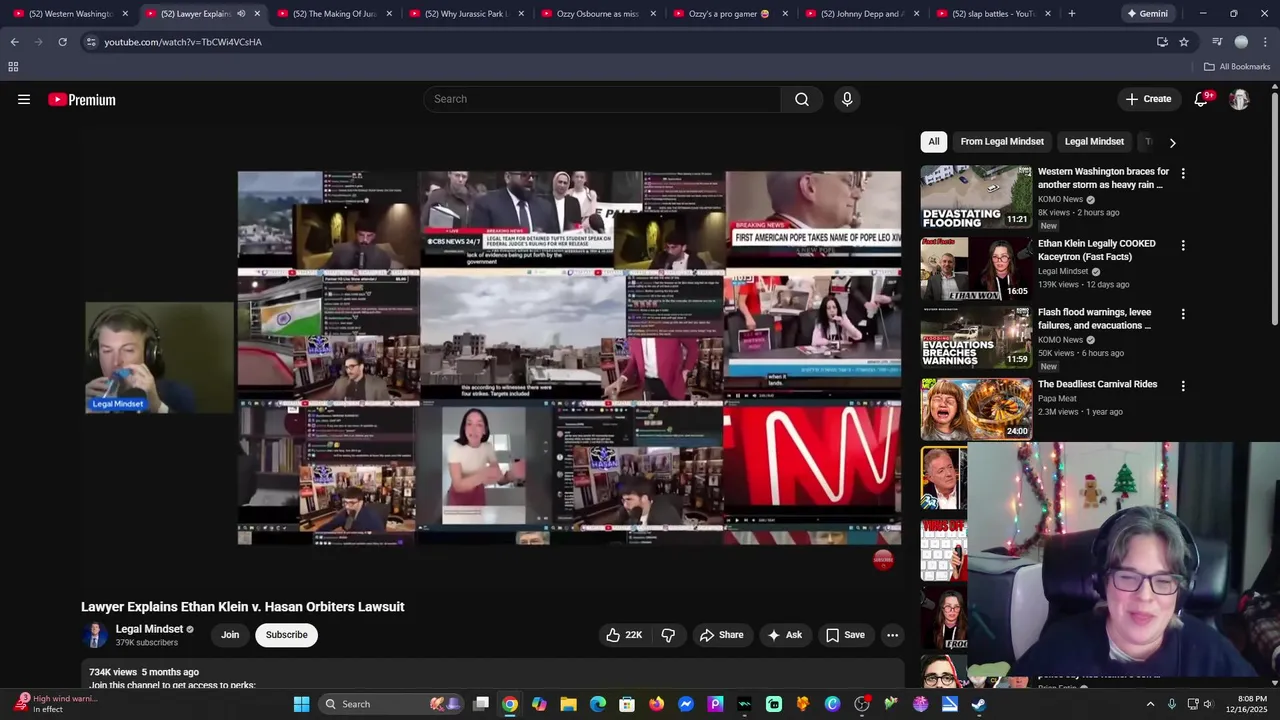Open the account avatar menu
Screen dimensions: 1280x720
pyautogui.click(x=1239, y=99)
